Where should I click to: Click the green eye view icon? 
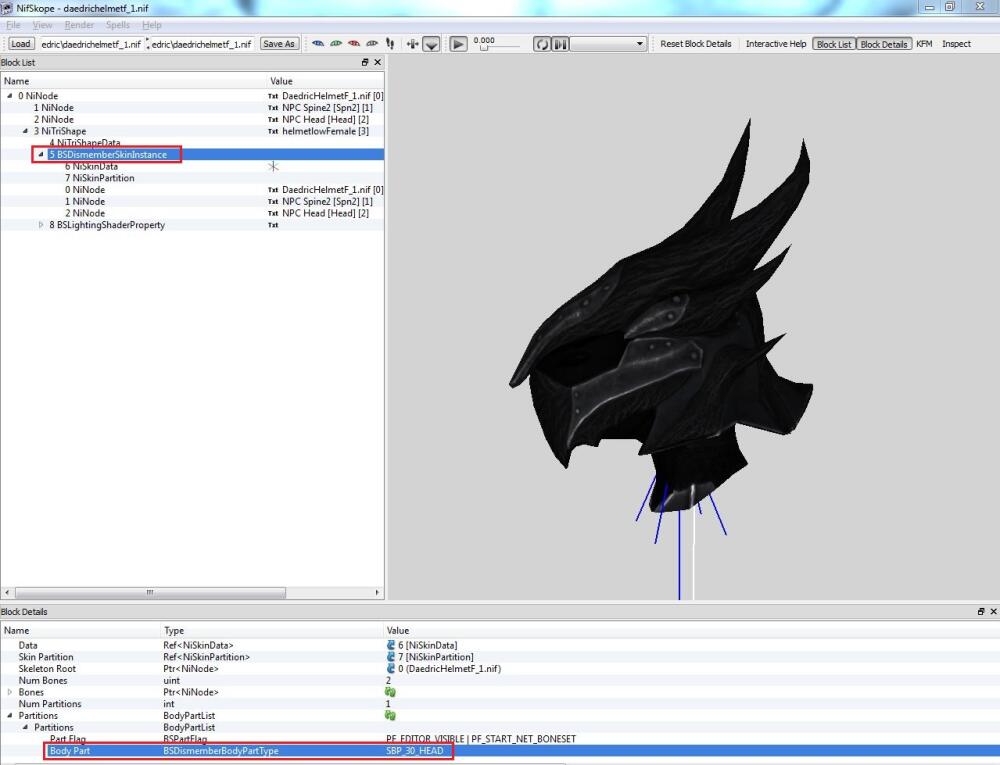click(335, 44)
